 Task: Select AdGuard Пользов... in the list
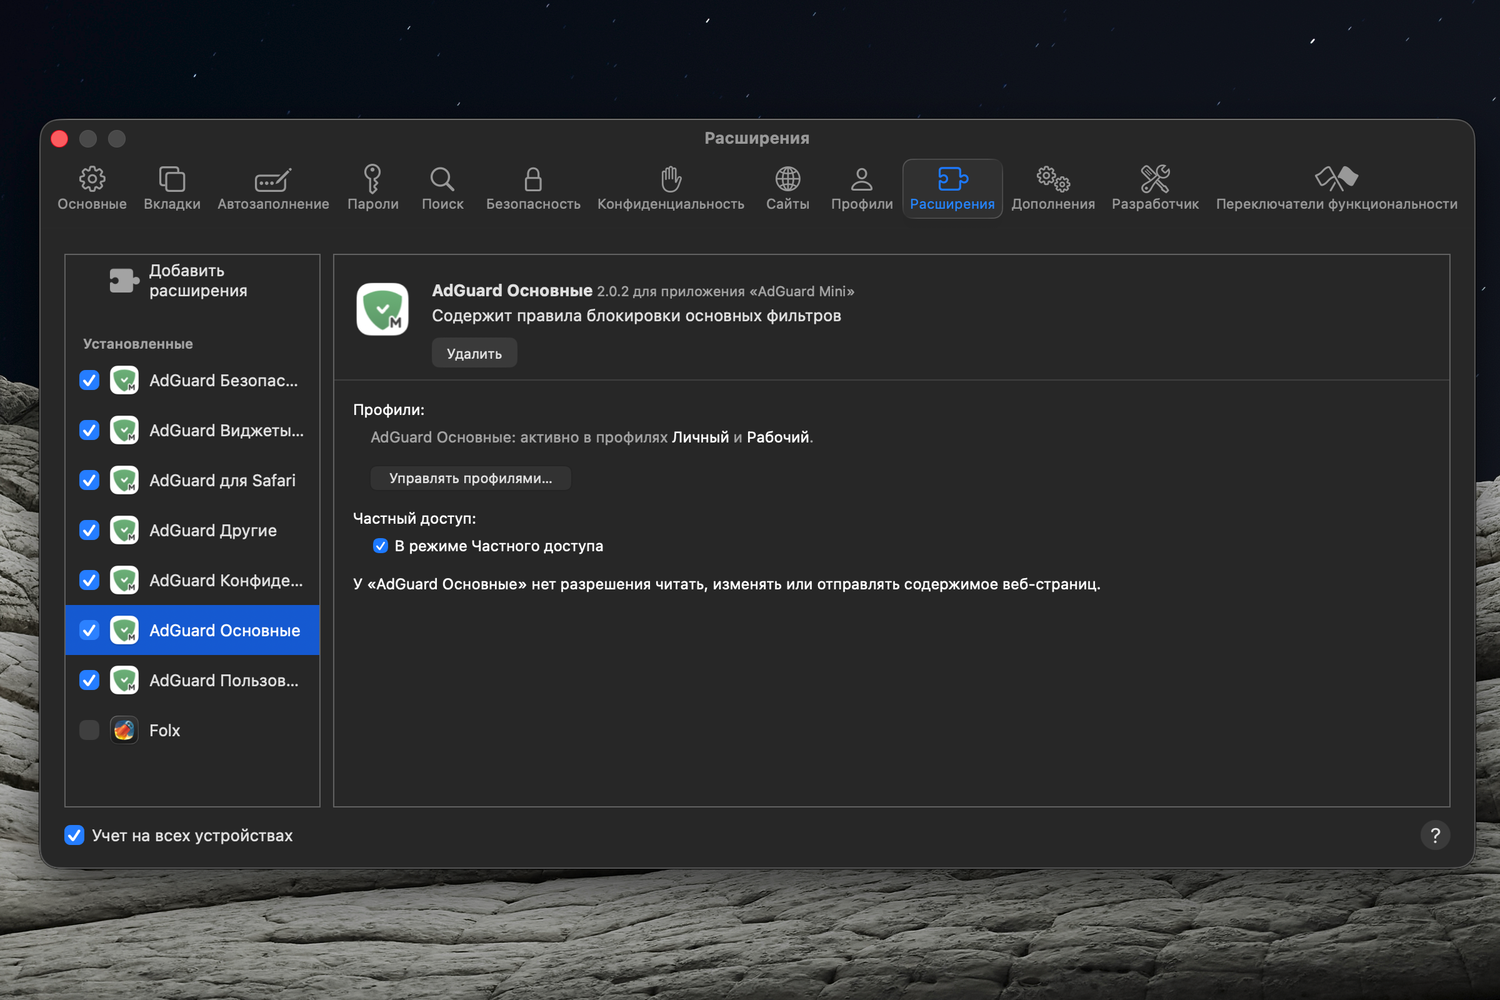(192, 680)
